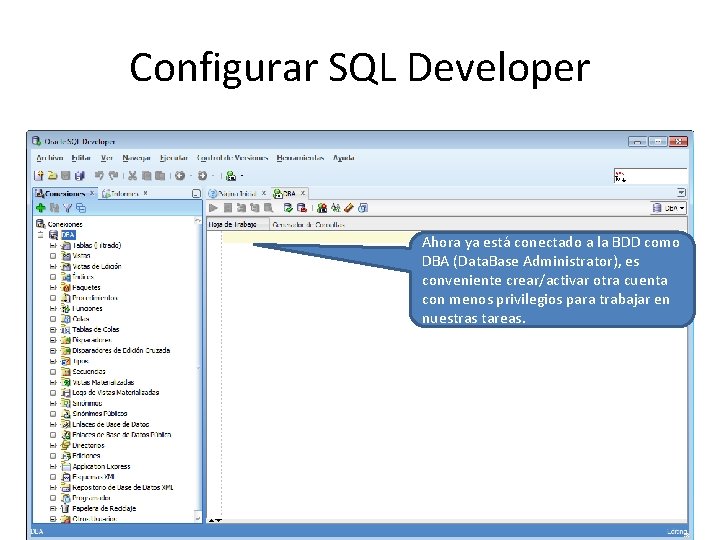Viewport: 720px width, 540px height.
Task: Click the Undo toolbar icon
Action: click(99, 175)
